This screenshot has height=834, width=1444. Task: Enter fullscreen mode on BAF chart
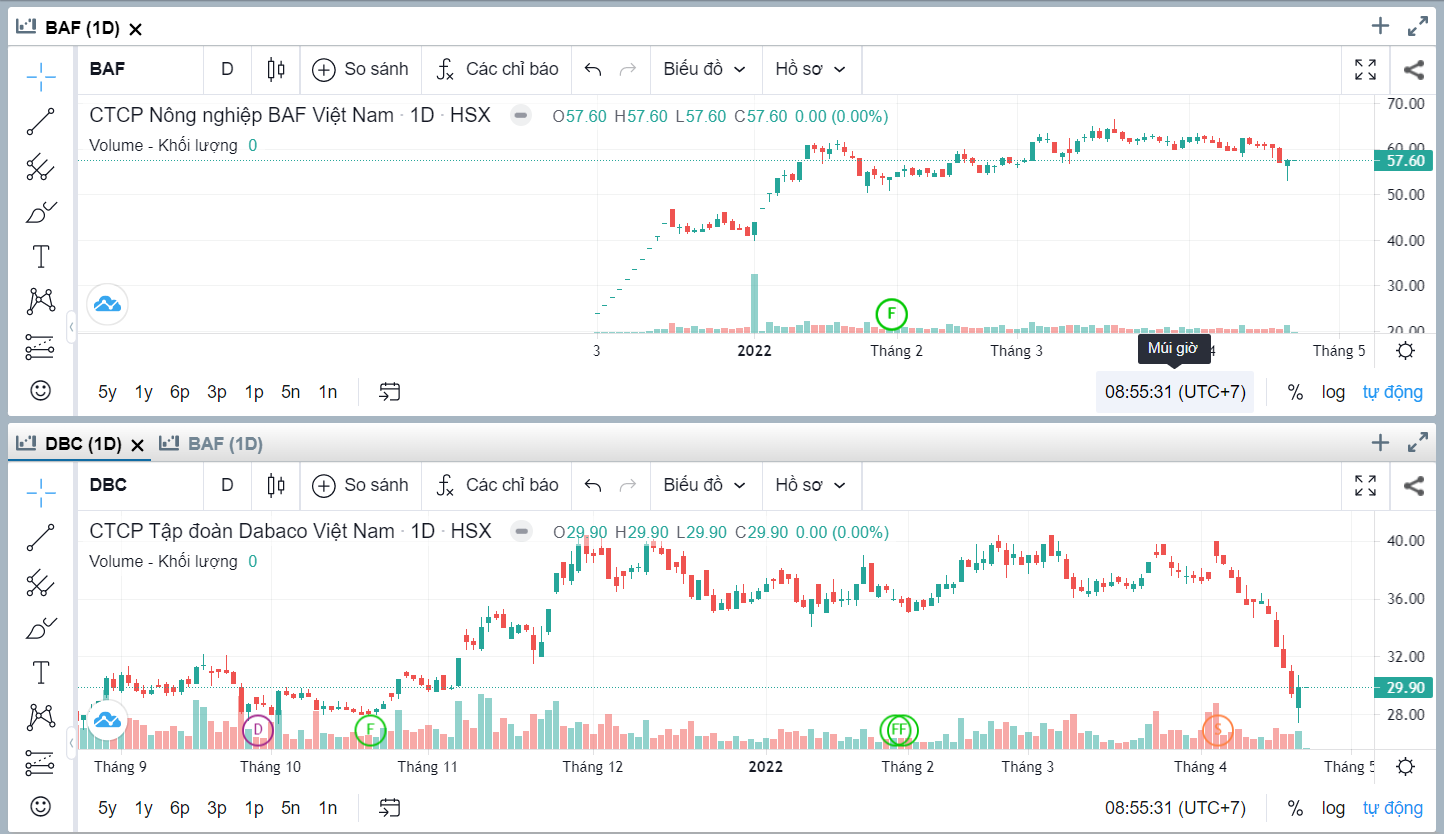(x=1365, y=69)
